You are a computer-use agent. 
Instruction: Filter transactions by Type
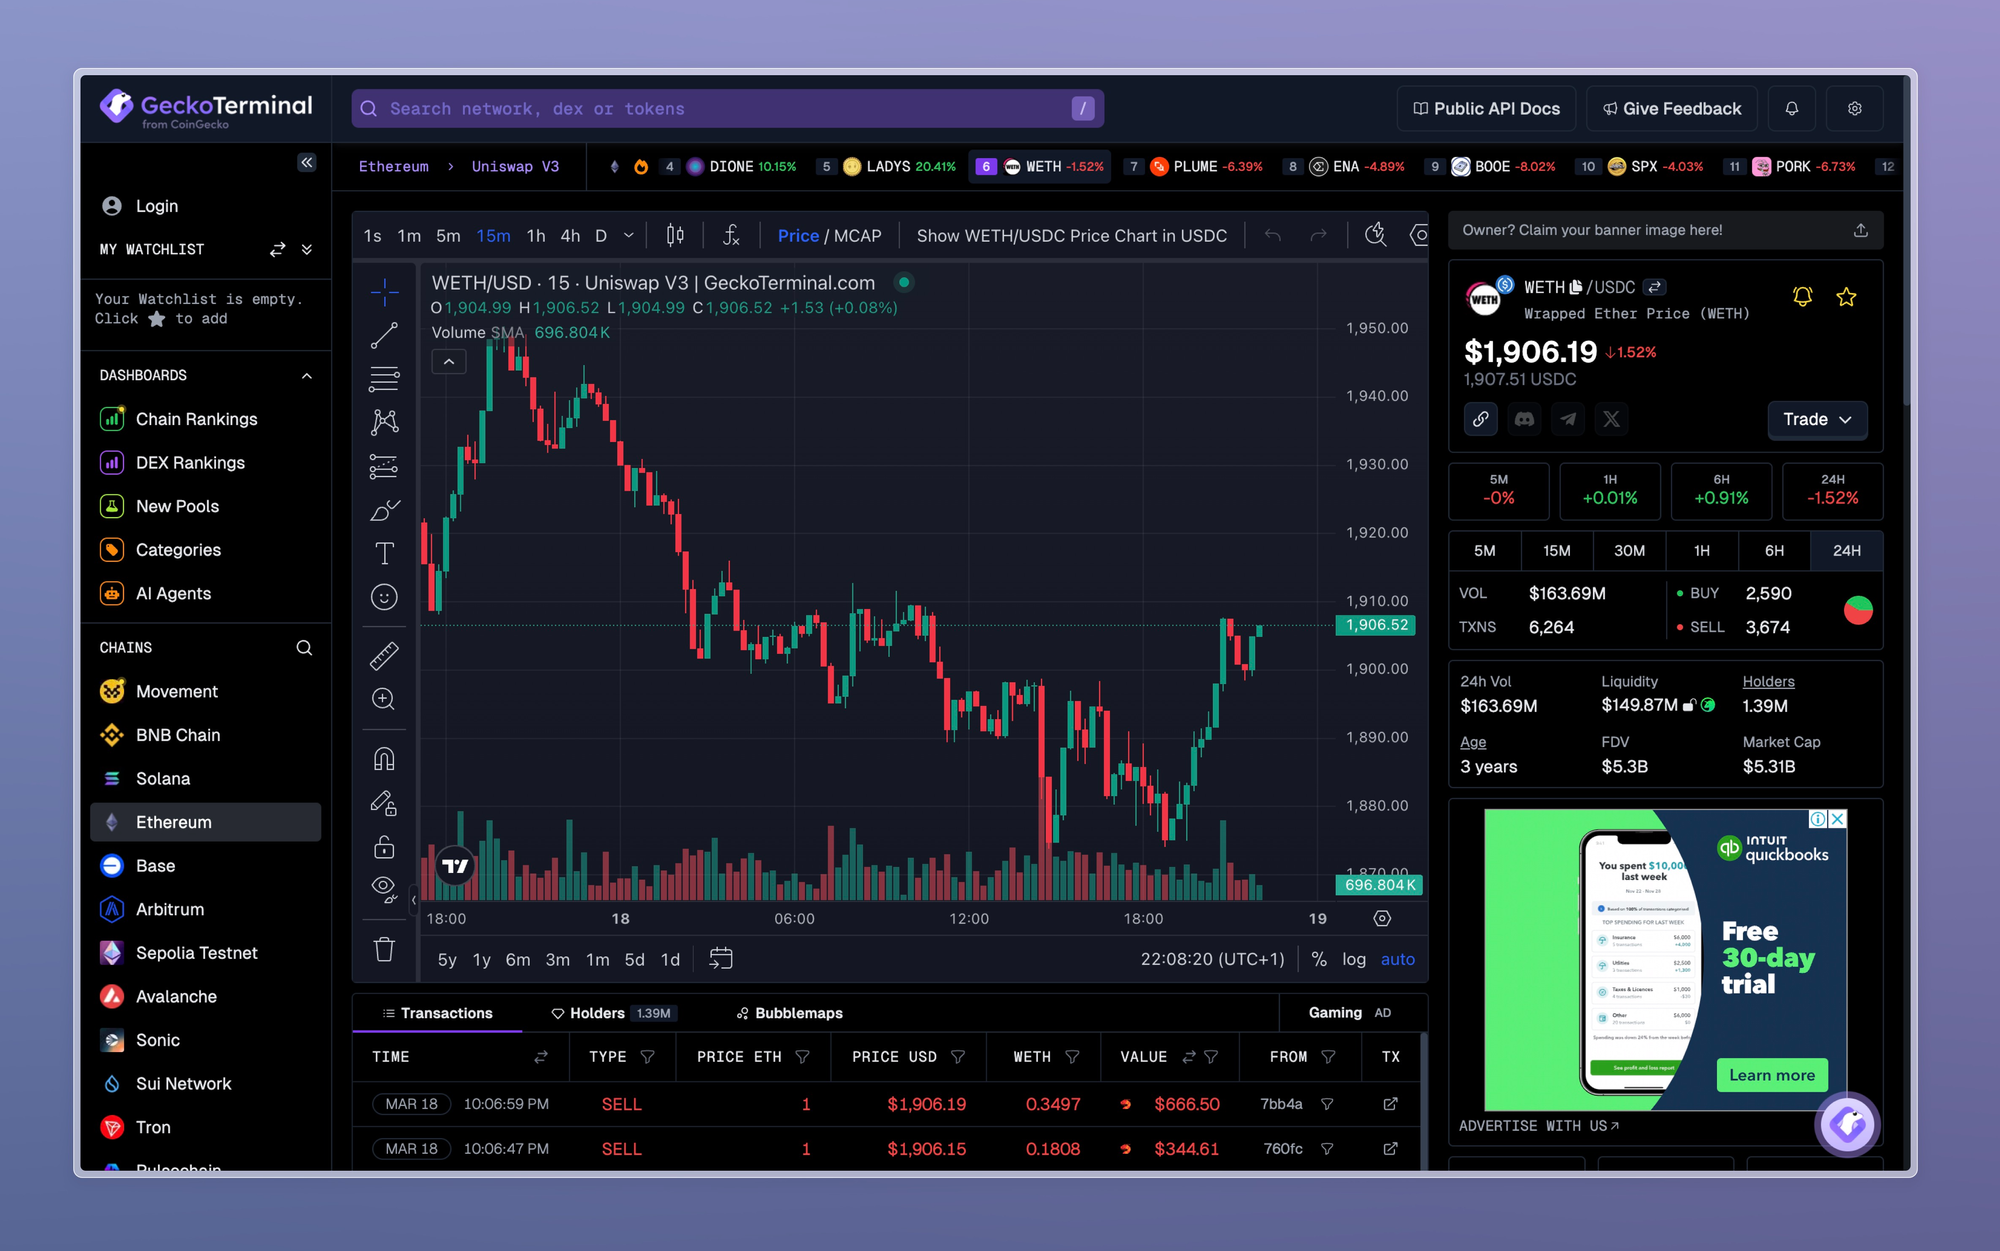648,1057
